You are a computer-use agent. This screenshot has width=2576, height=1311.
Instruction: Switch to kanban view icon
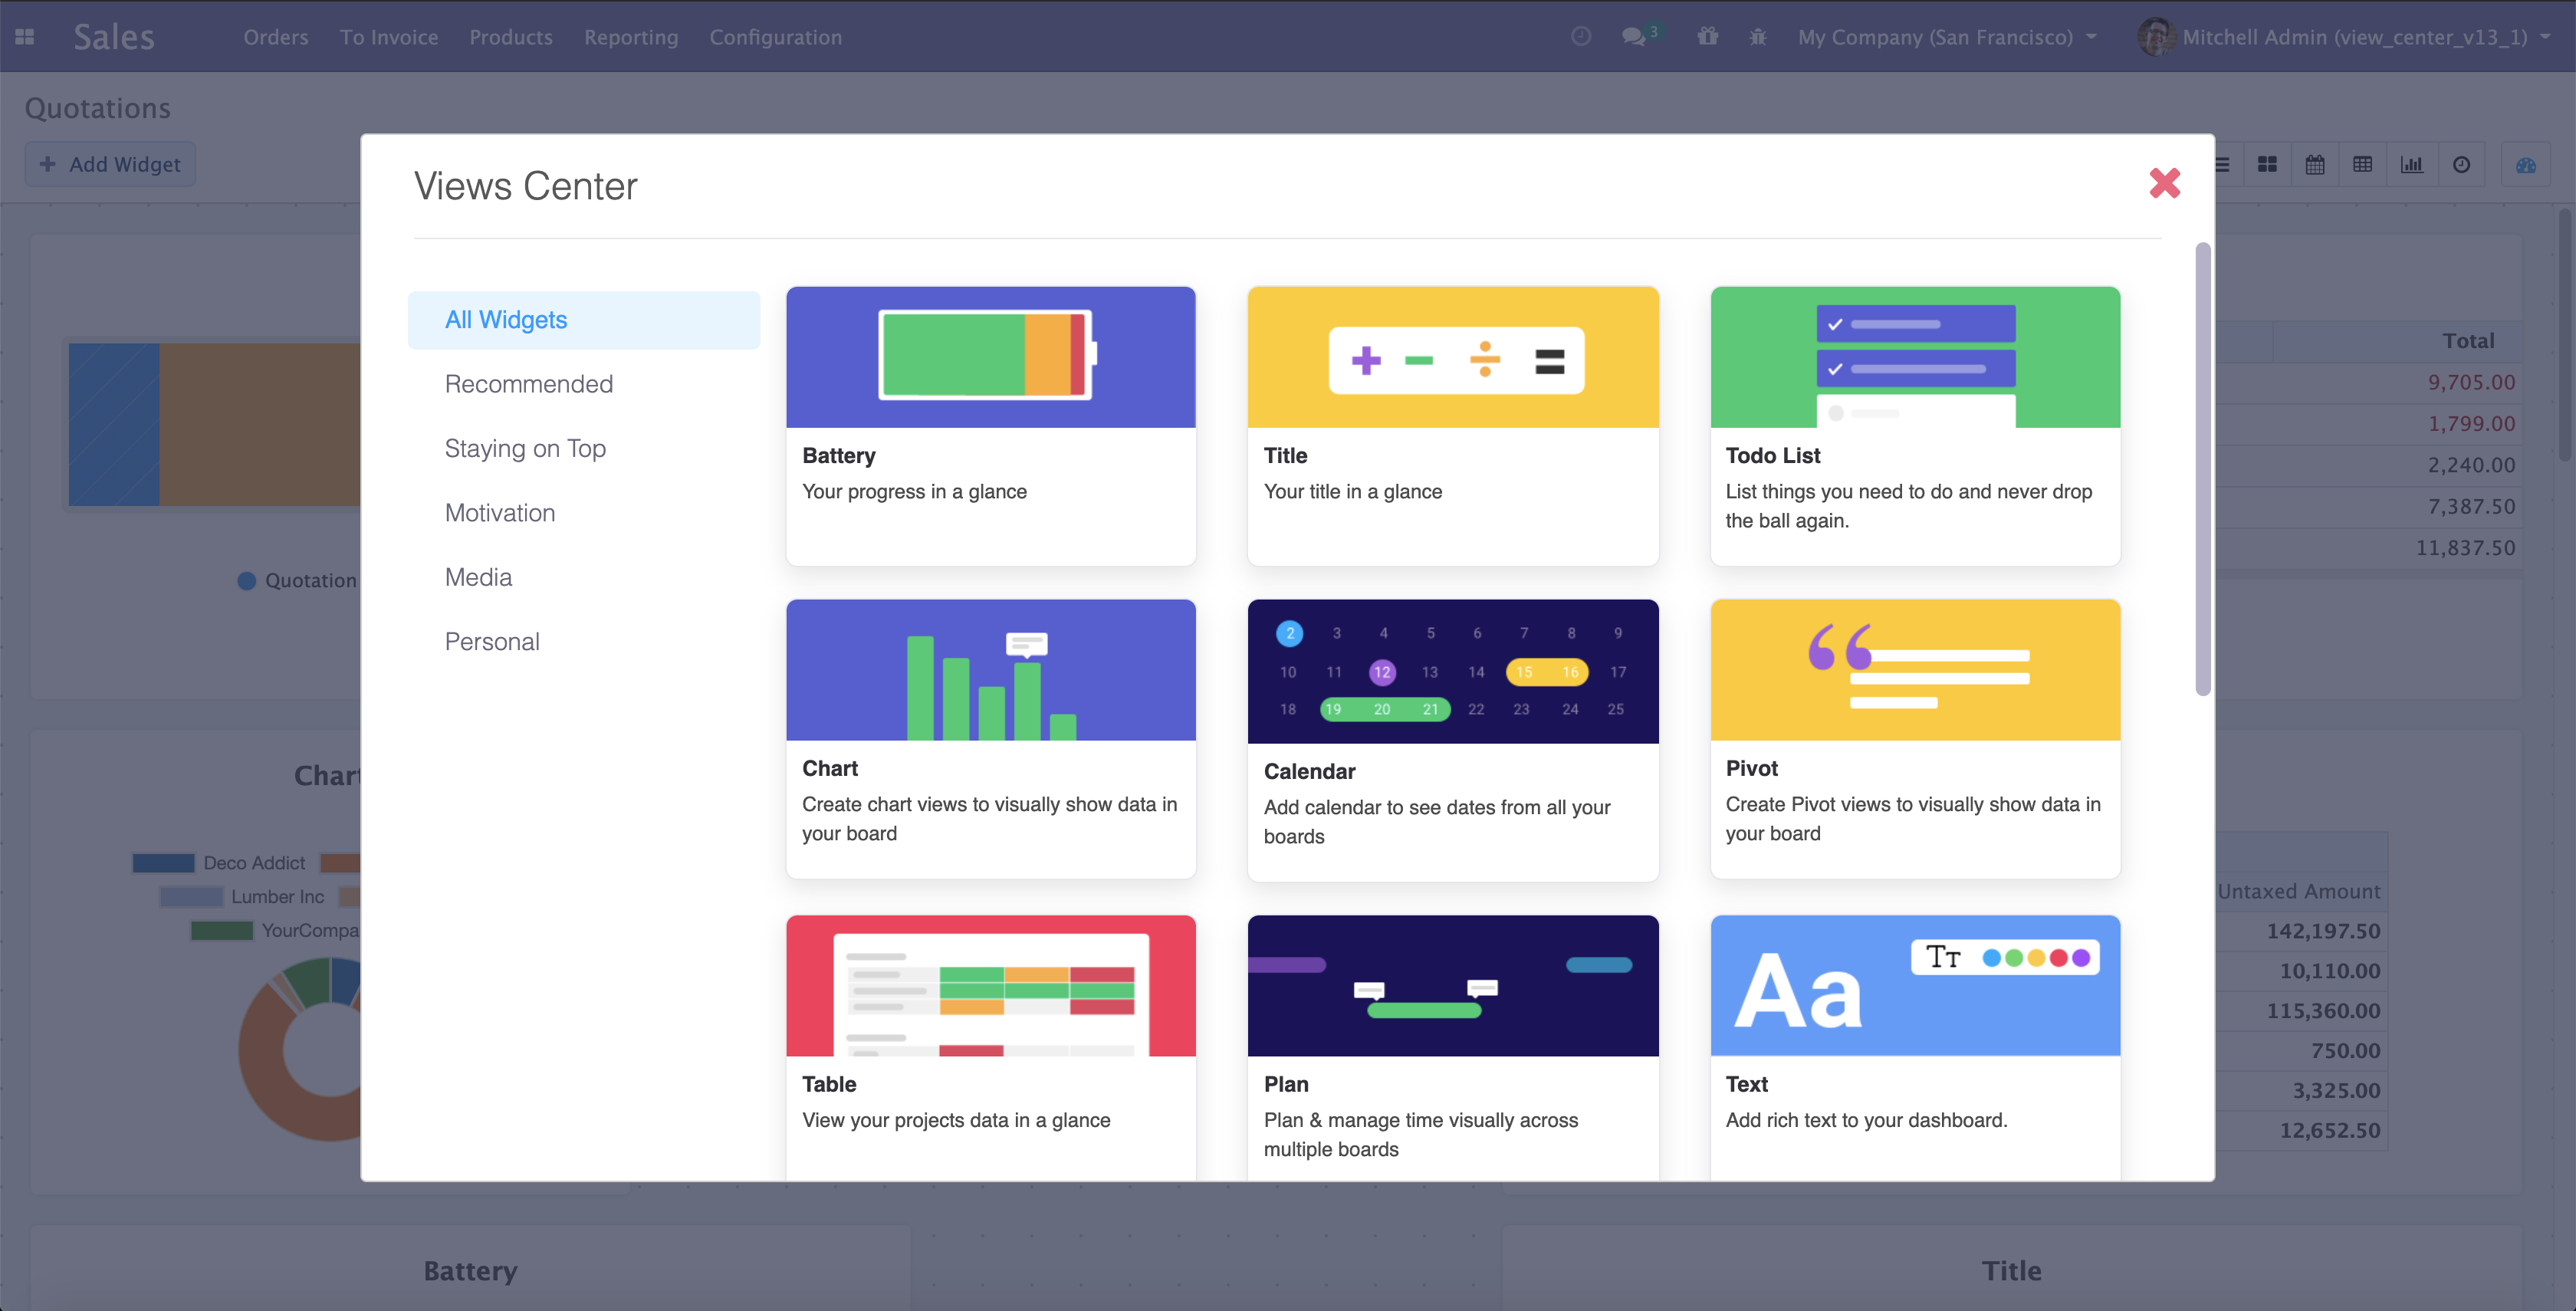(x=2267, y=165)
